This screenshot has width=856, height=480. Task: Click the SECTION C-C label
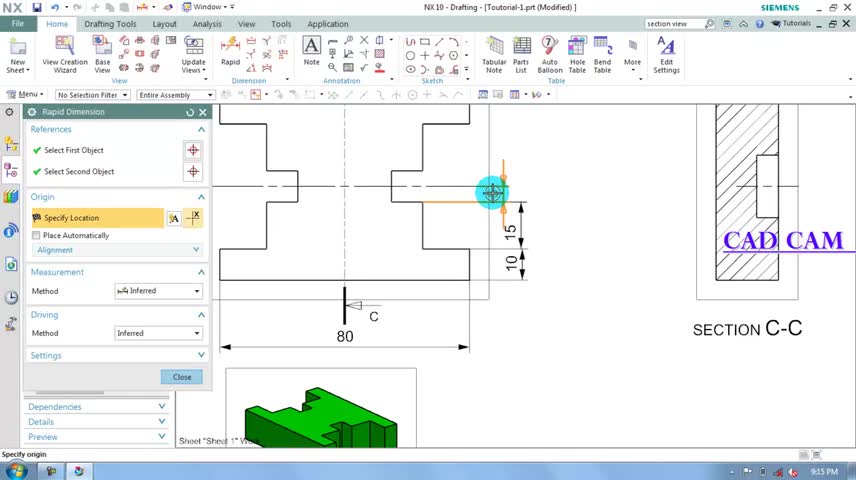click(x=747, y=329)
